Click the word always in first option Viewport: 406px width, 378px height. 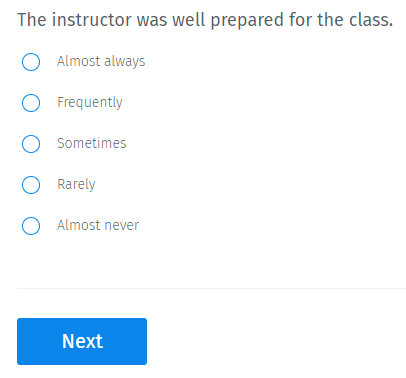(125, 62)
